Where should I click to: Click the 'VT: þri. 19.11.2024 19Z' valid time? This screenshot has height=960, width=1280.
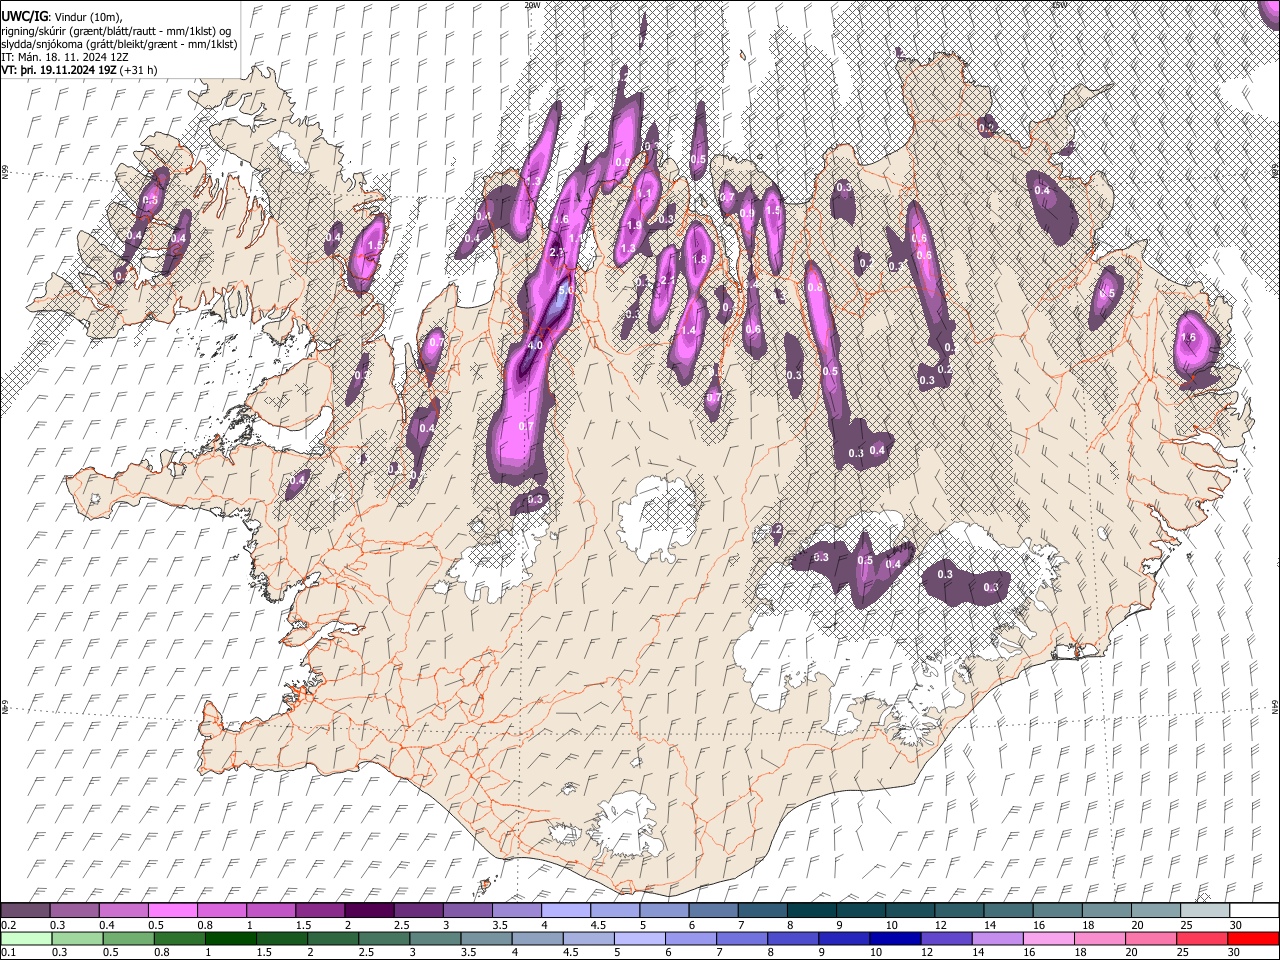coord(58,70)
